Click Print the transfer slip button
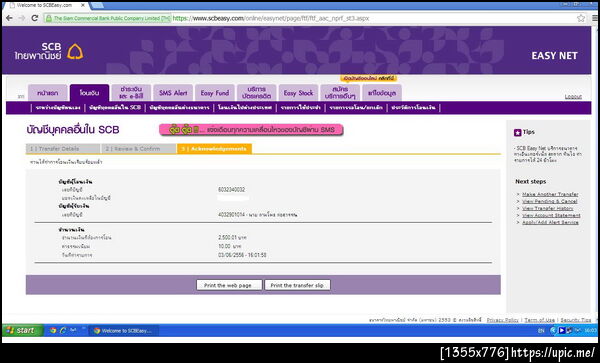Image resolution: width=600 pixels, height=363 pixels. click(x=297, y=285)
